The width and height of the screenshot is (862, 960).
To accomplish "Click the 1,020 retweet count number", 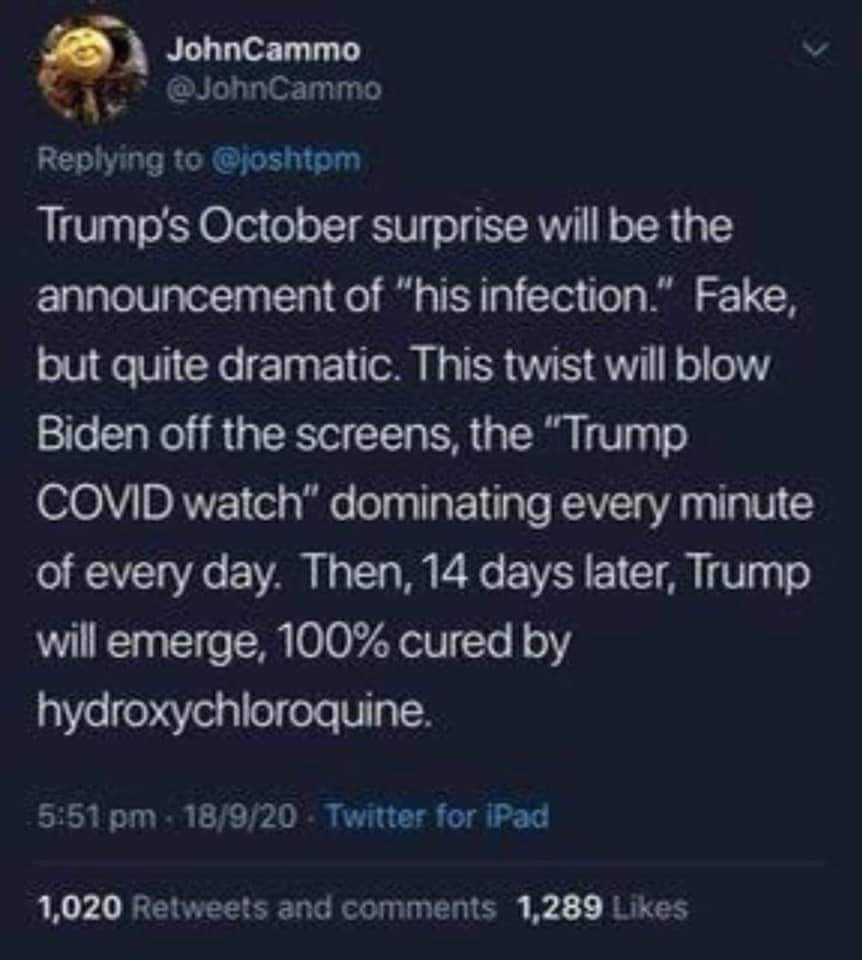I will click(80, 908).
